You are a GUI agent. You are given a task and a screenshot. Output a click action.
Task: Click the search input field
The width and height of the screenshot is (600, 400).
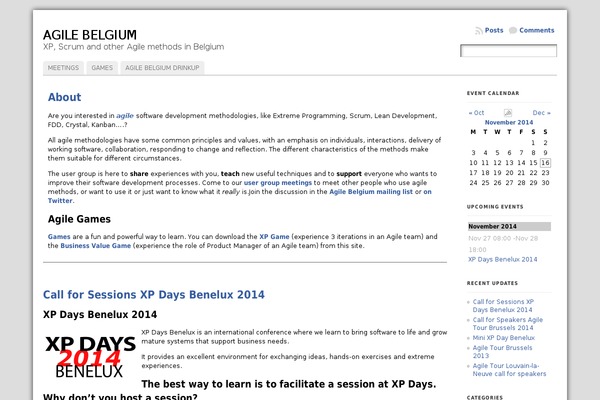click(x=508, y=51)
